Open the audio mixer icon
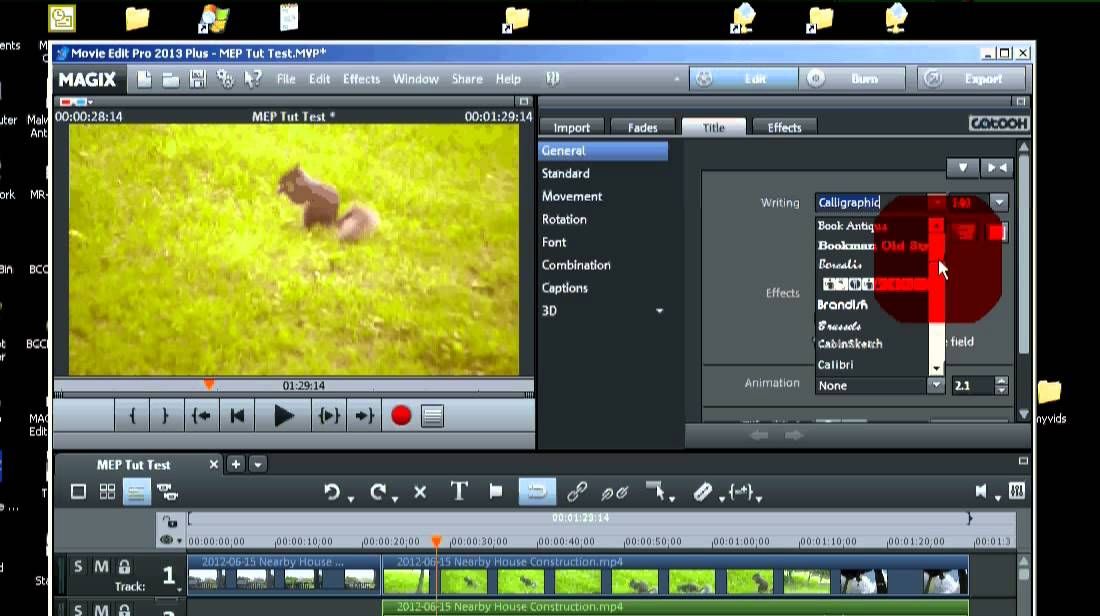The width and height of the screenshot is (1100, 616). point(1017,491)
